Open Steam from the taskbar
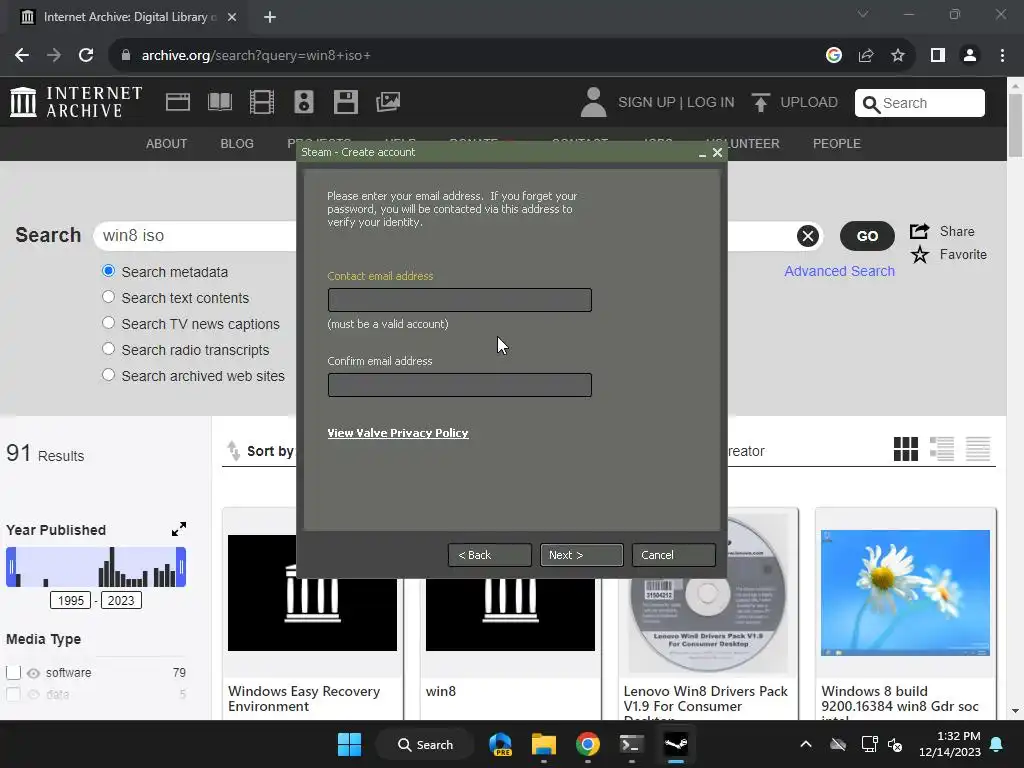Screen dimensions: 1024x768 (x=675, y=744)
